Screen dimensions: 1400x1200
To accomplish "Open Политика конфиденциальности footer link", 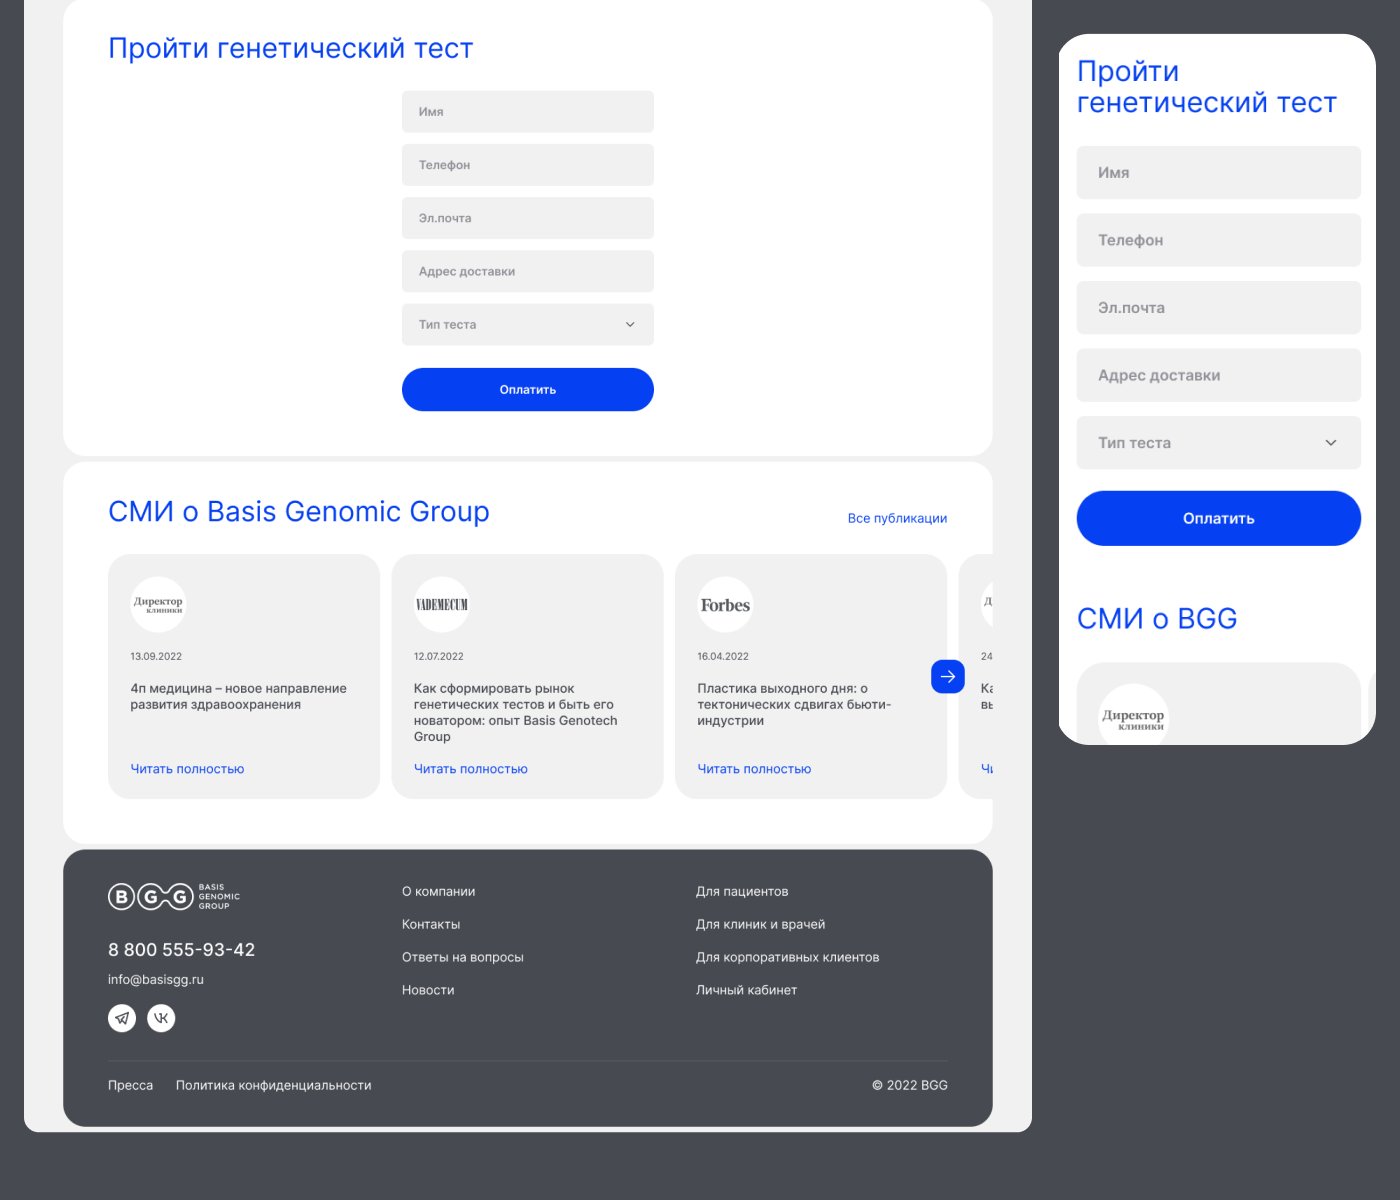I will (x=274, y=1085).
